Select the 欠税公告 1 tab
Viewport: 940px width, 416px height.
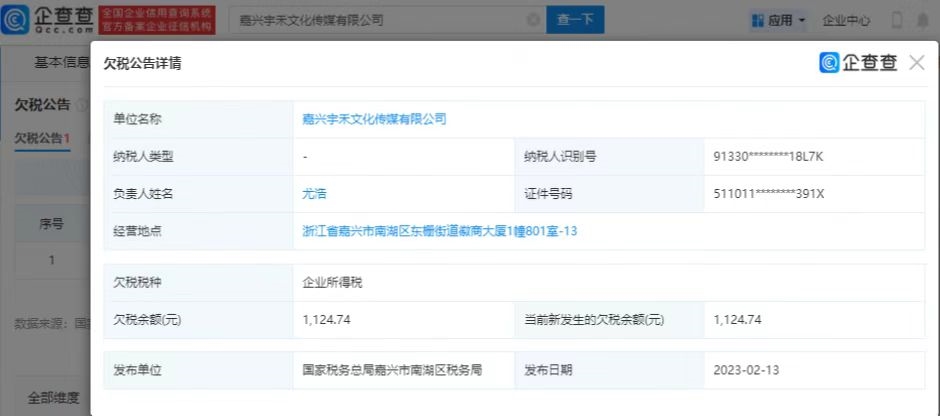coord(42,138)
